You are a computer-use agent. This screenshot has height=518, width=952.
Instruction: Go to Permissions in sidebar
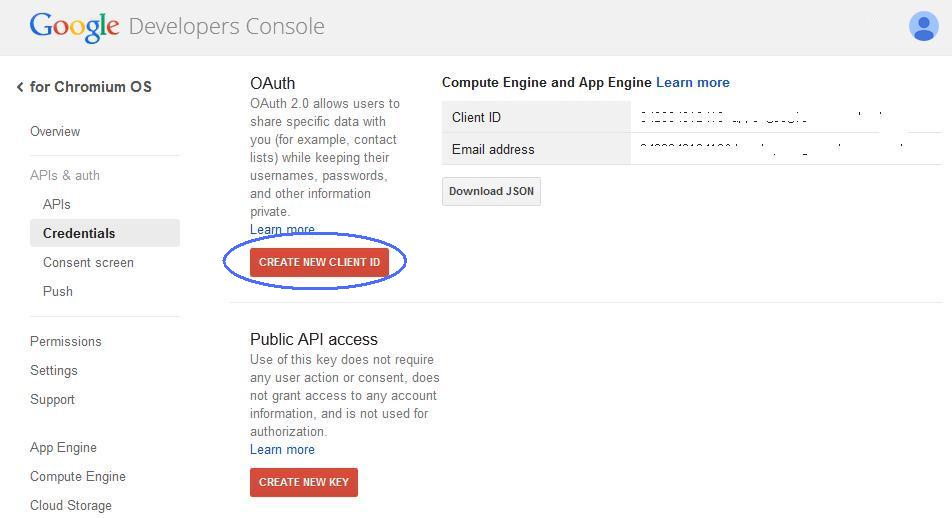click(x=66, y=341)
